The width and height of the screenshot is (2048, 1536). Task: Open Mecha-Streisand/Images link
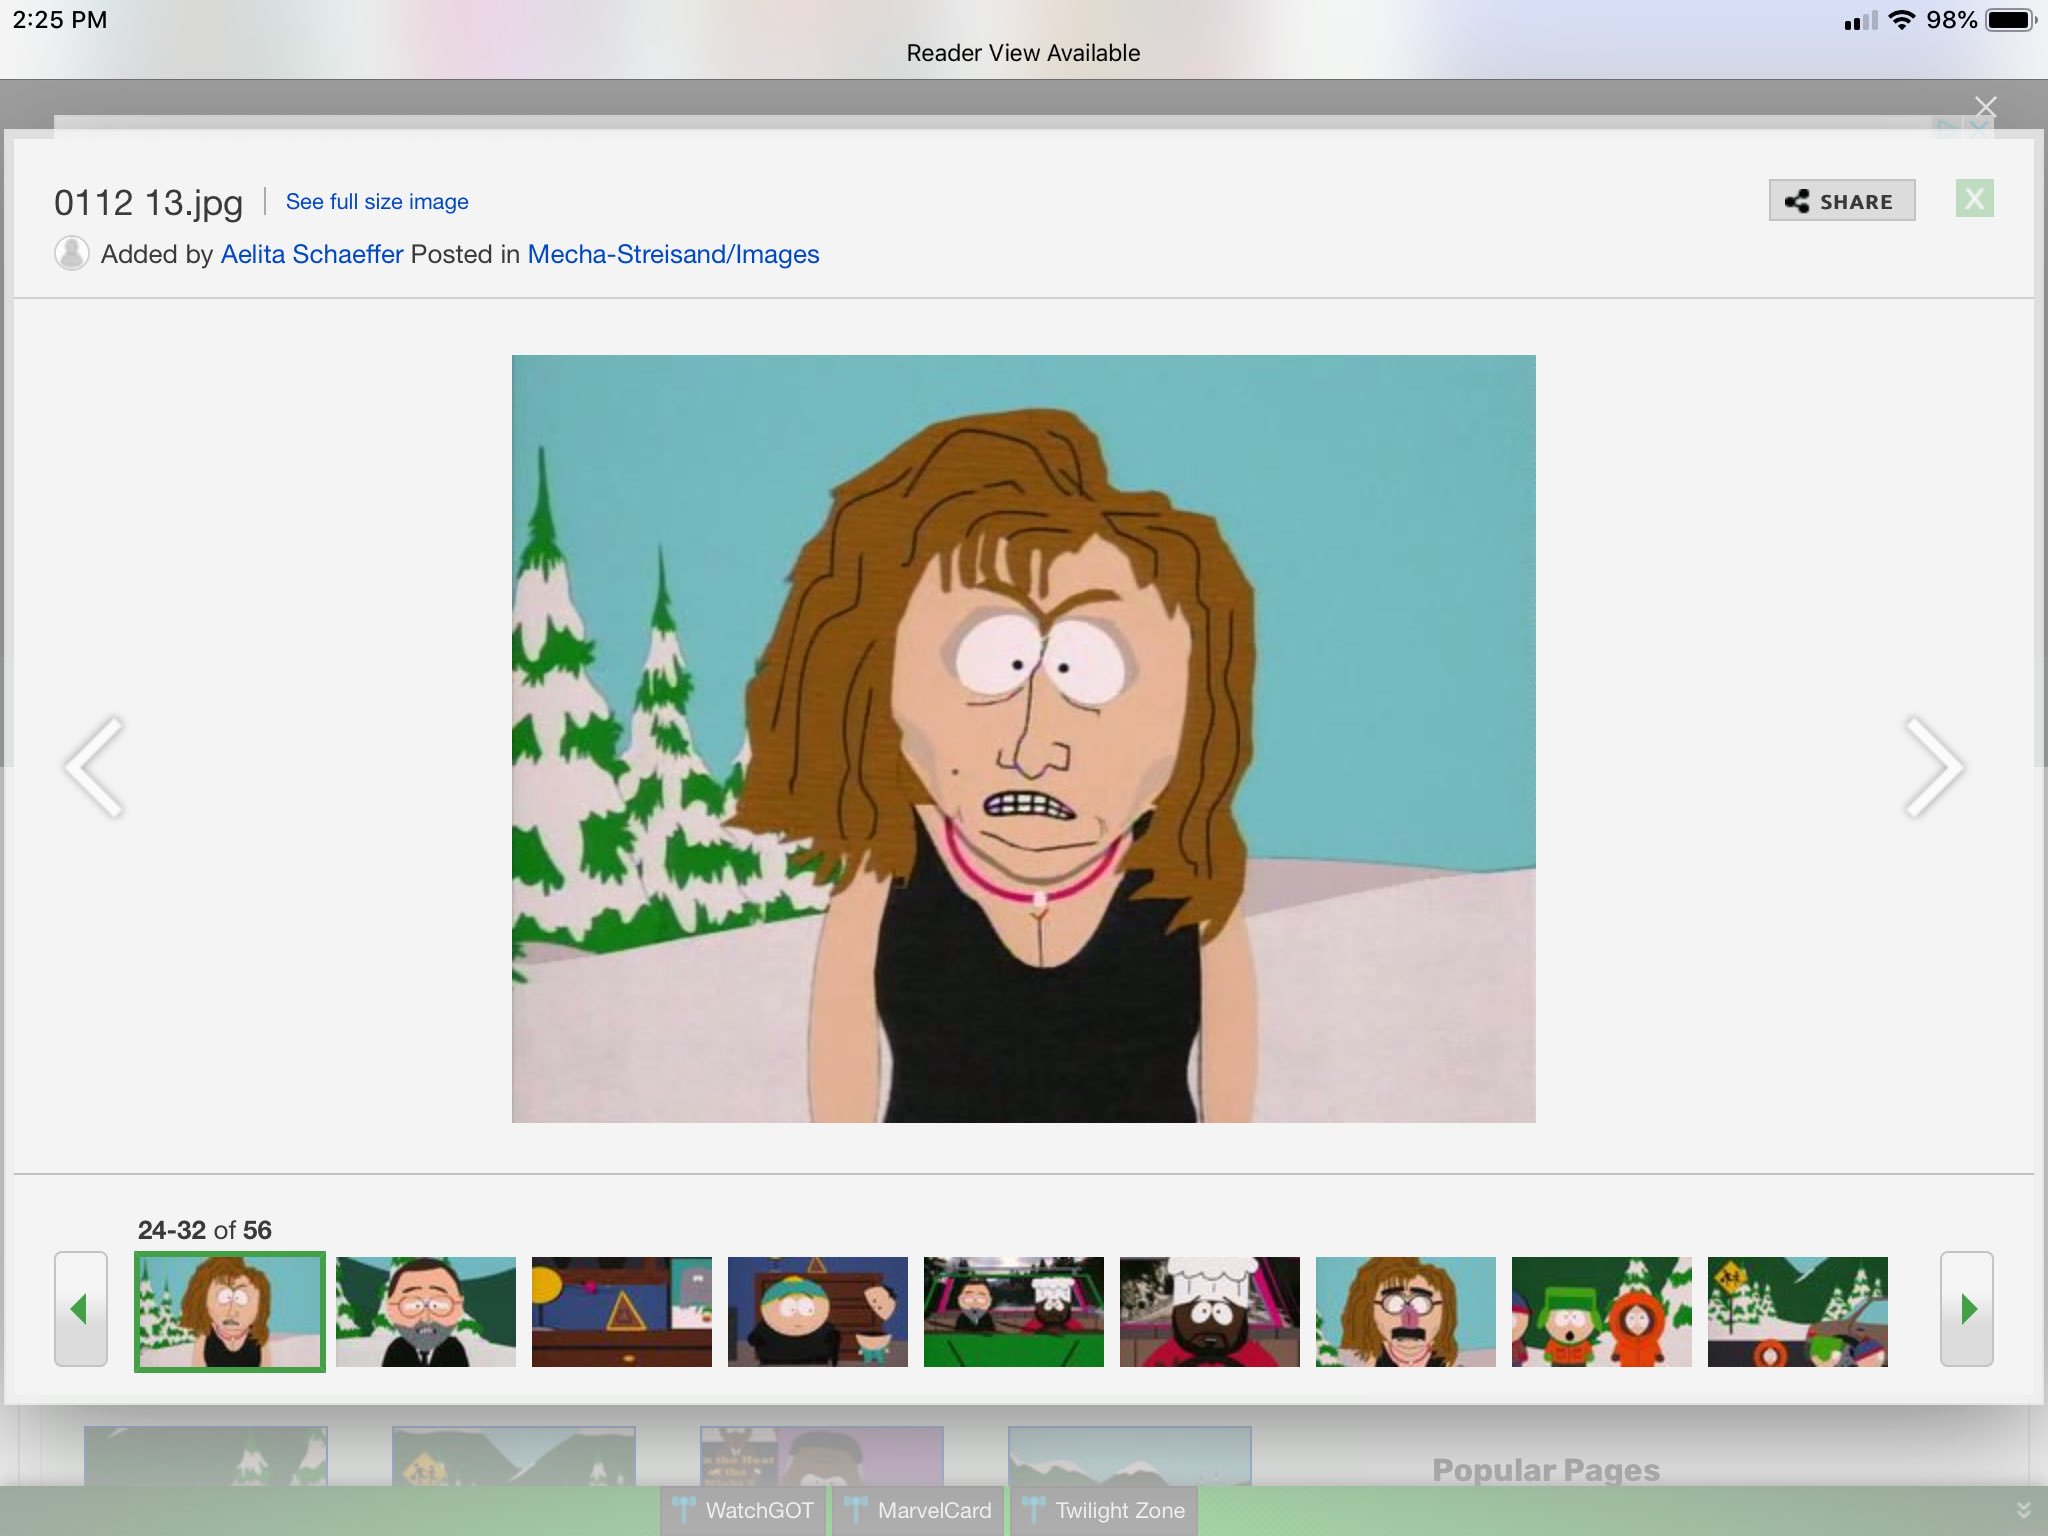[x=673, y=254]
